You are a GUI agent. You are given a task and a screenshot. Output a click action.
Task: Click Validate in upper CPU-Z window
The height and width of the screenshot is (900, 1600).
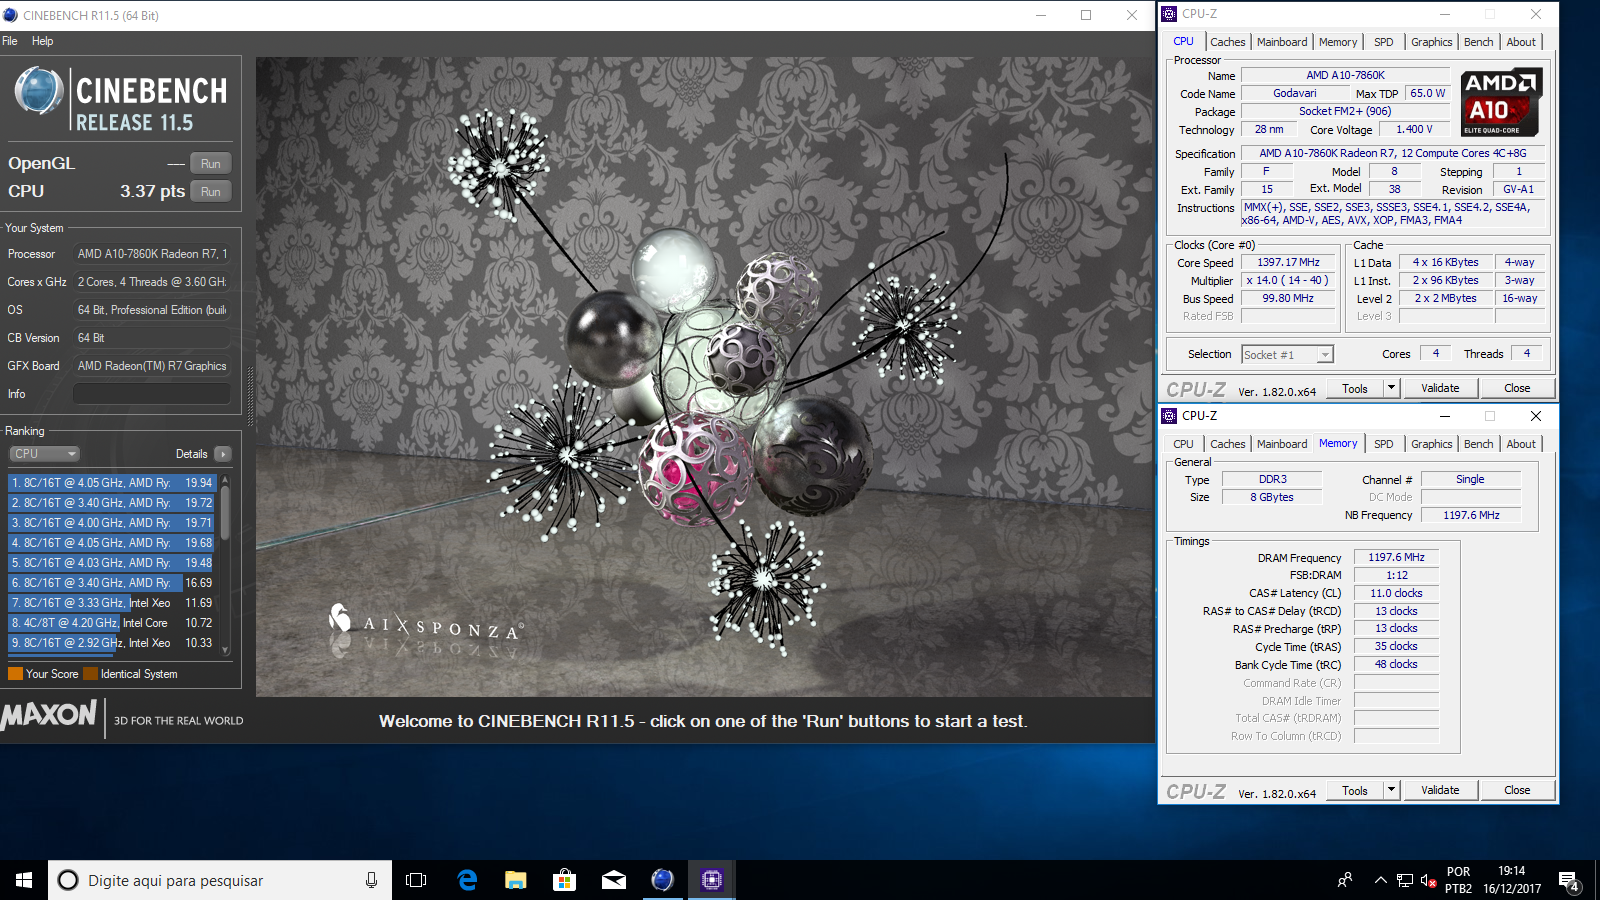[x=1440, y=389]
